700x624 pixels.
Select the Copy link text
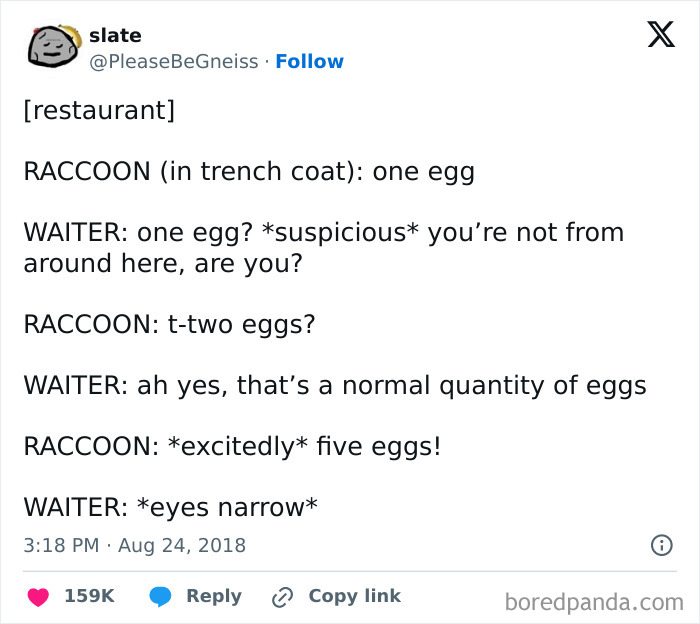tap(354, 596)
